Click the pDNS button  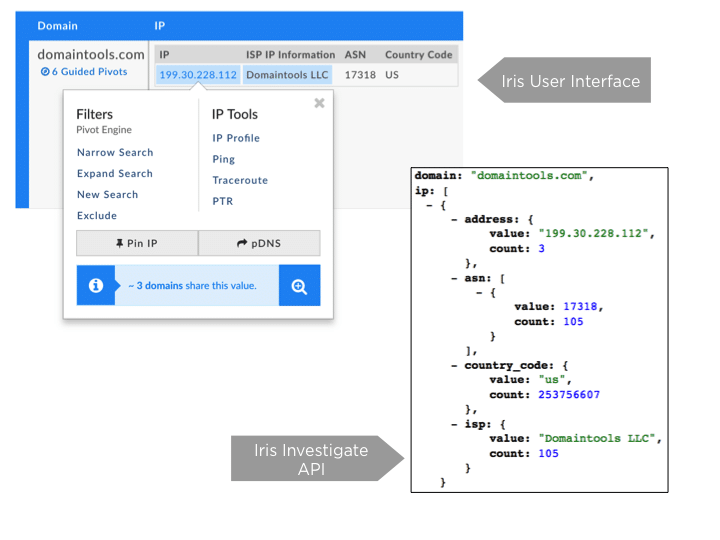259,243
